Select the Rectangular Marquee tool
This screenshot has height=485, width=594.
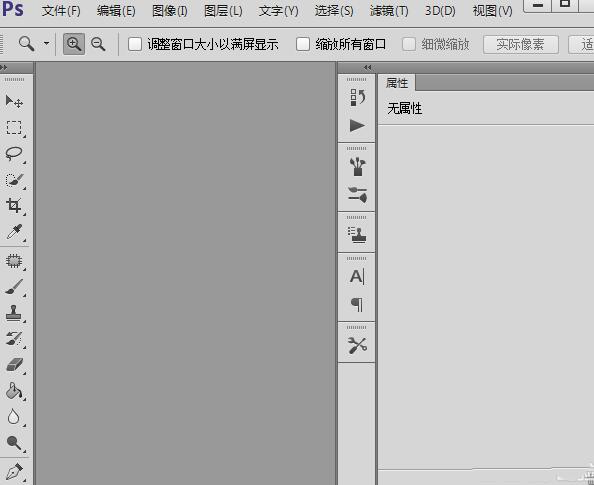coord(14,128)
